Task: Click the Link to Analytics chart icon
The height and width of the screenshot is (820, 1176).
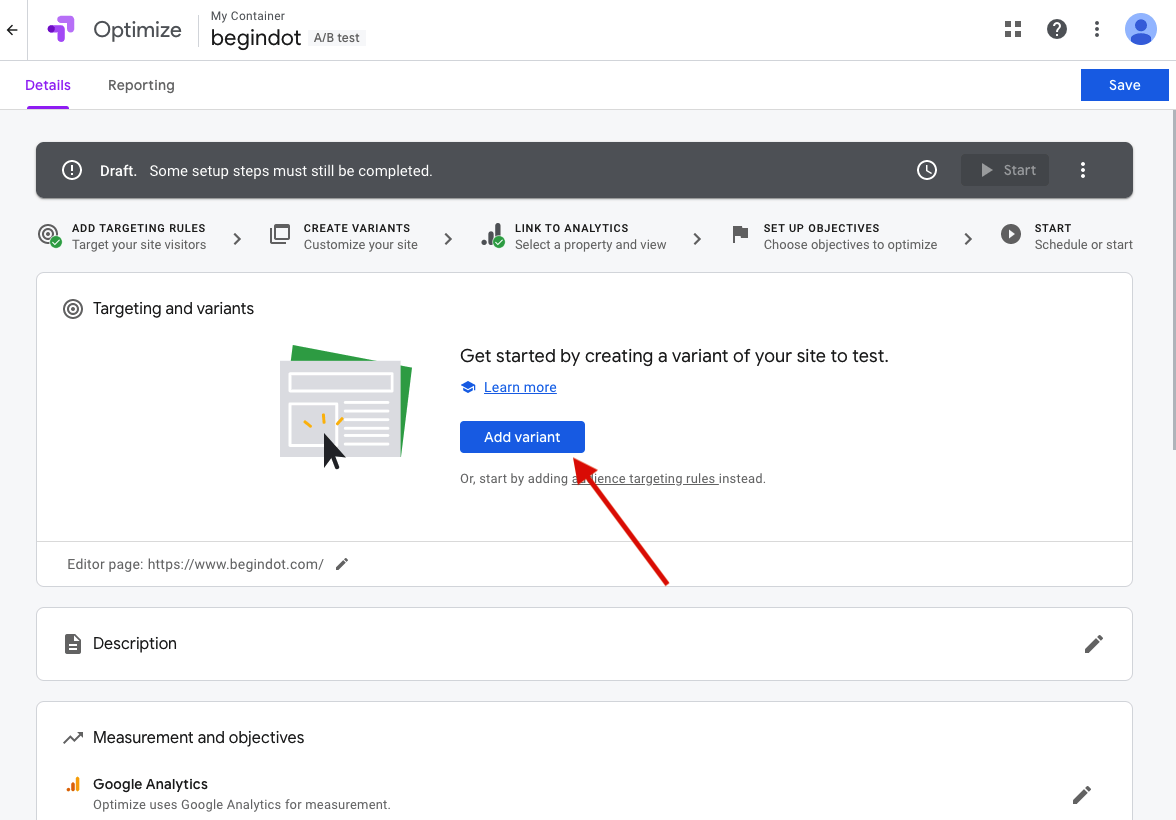Action: (x=493, y=236)
